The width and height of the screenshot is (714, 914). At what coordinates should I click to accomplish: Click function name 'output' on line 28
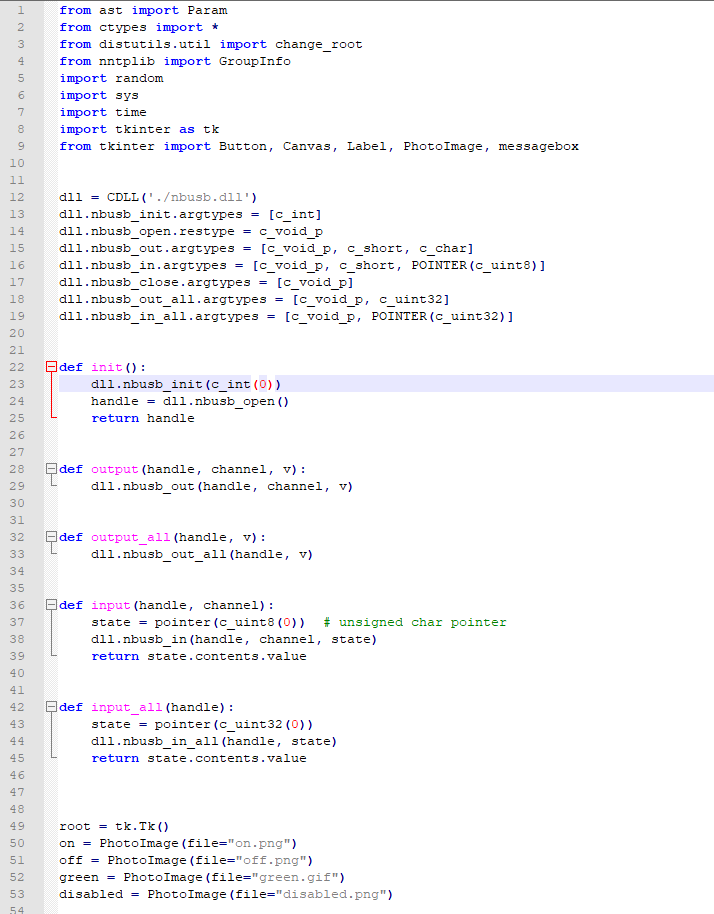point(115,469)
